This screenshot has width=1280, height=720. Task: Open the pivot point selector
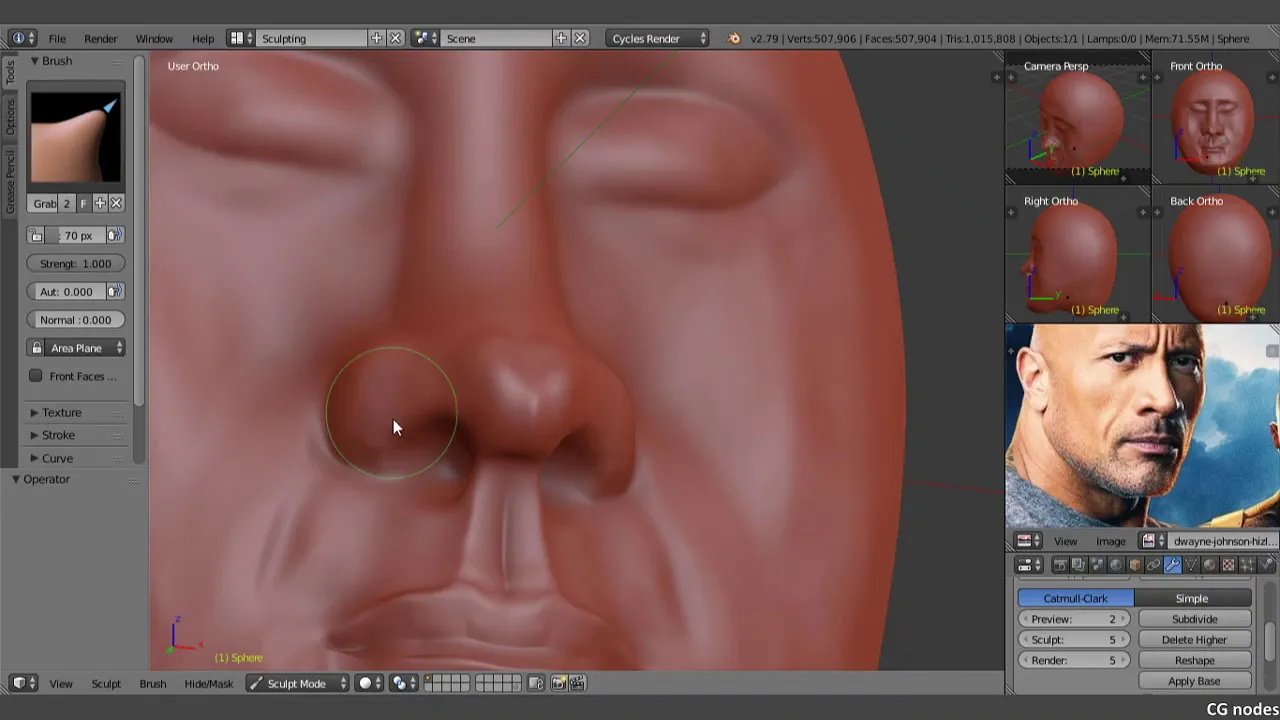click(404, 683)
